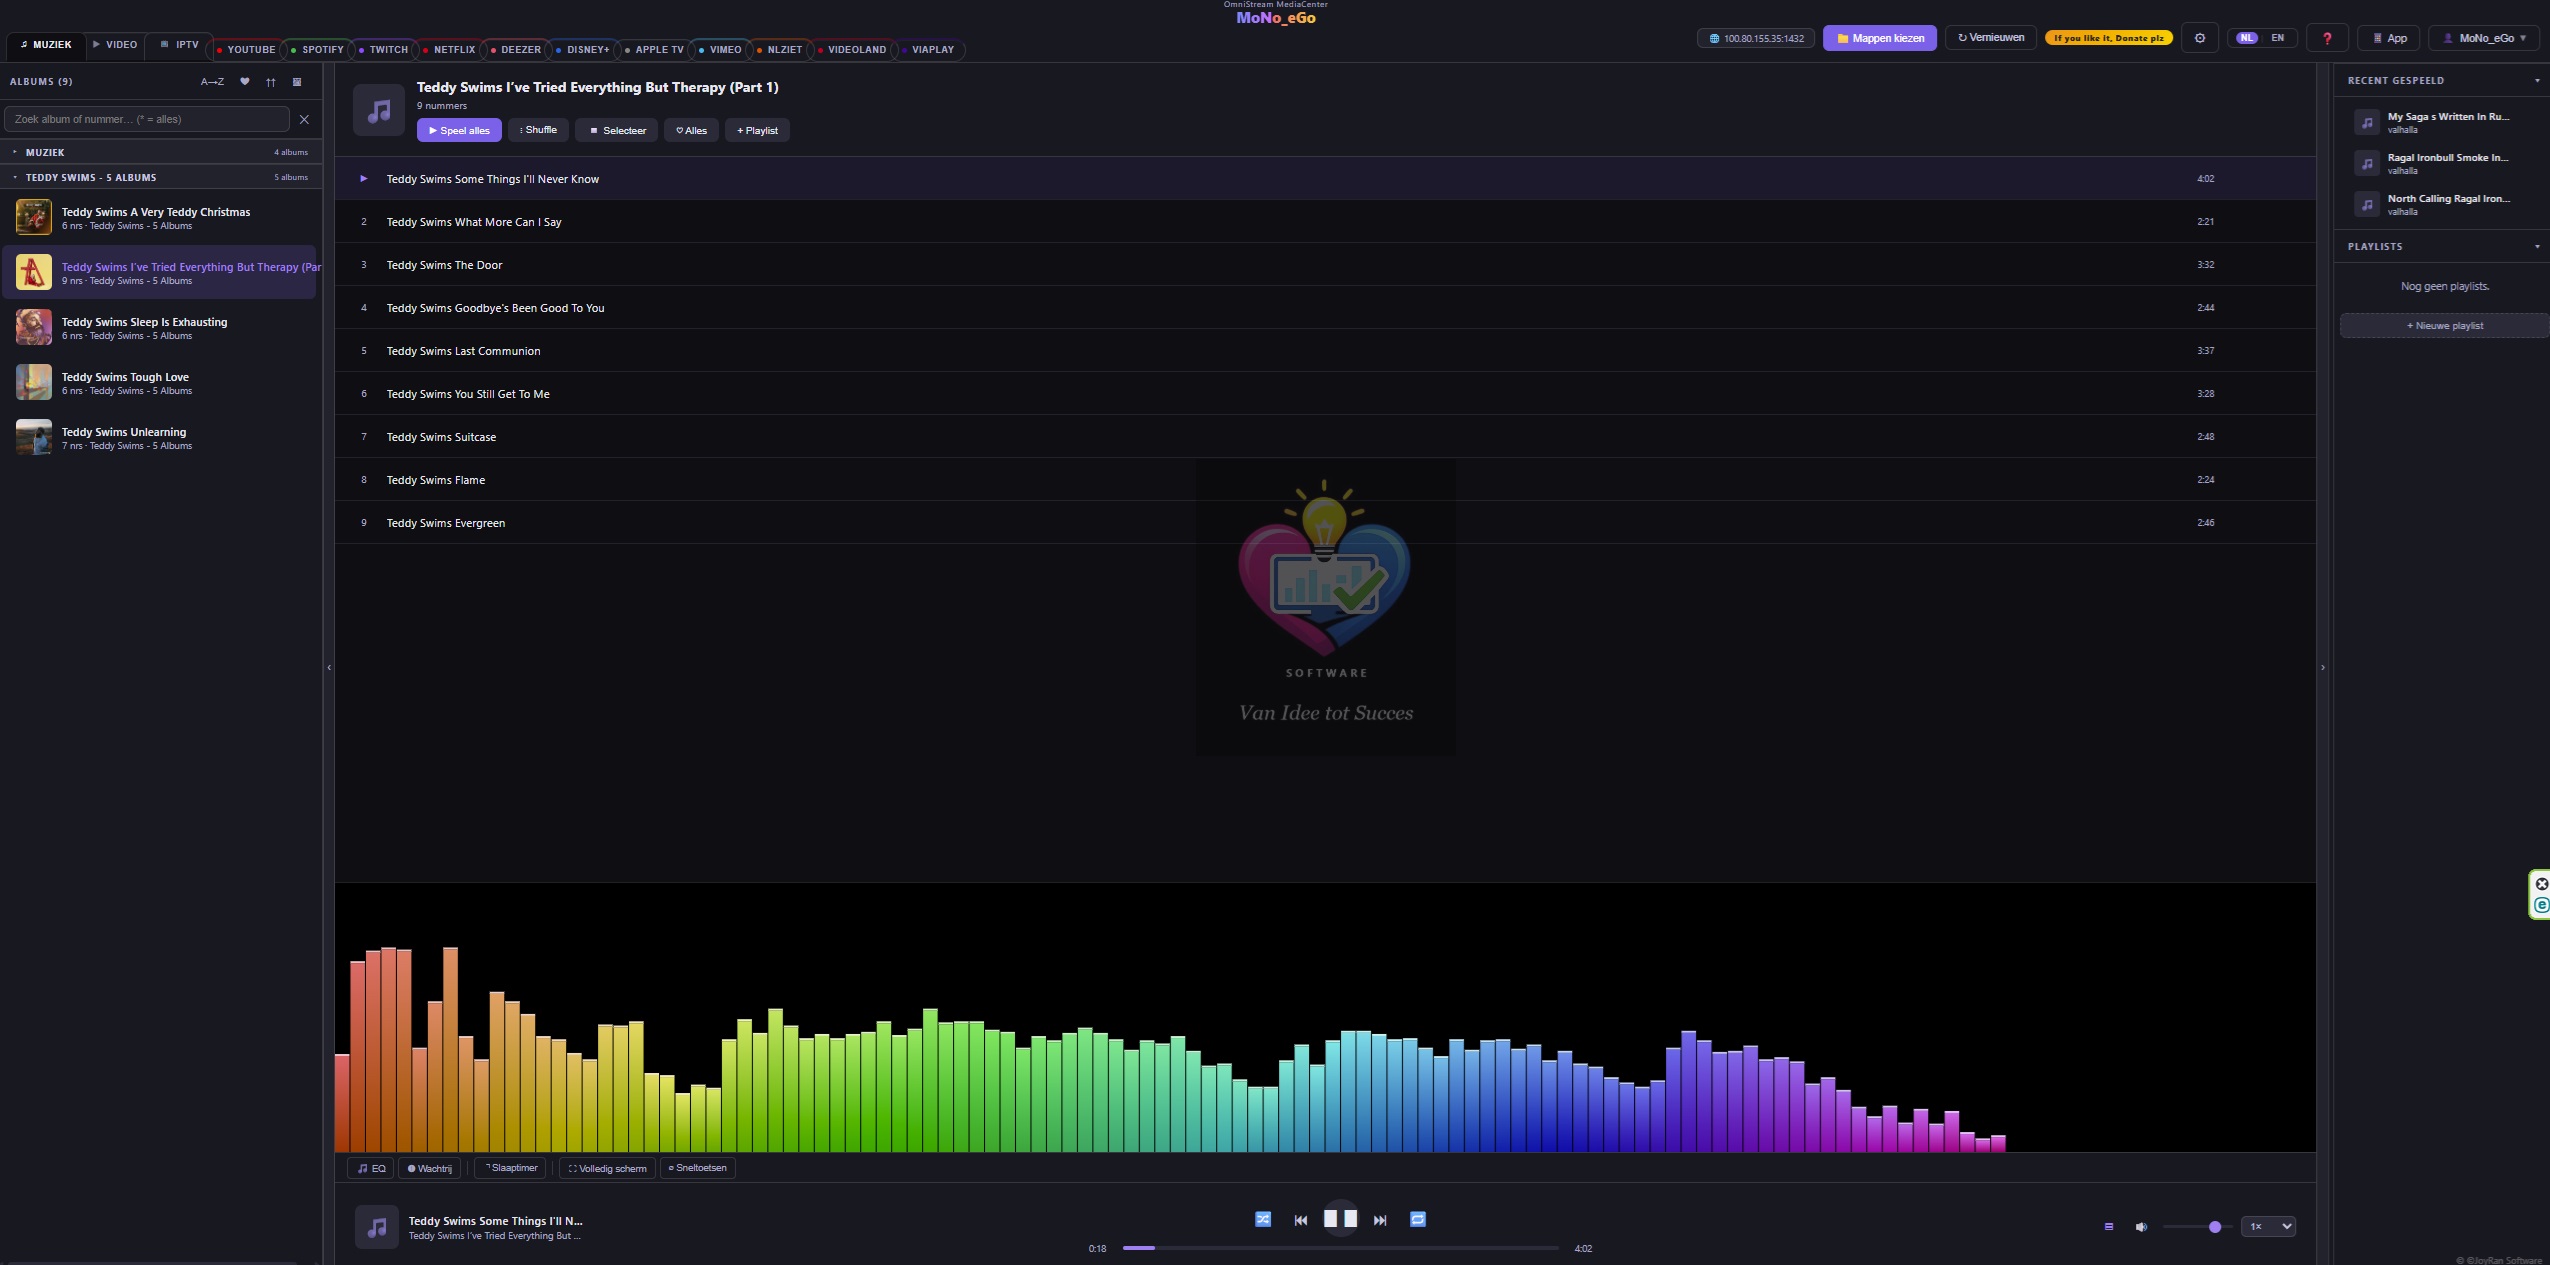Open the Spotify service tab

point(317,49)
